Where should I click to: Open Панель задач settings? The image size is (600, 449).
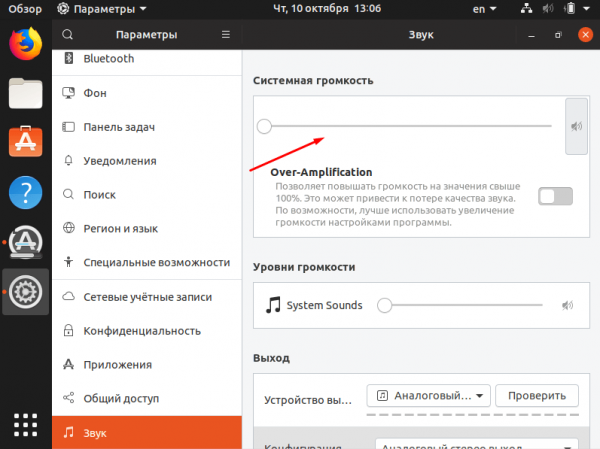click(x=147, y=127)
